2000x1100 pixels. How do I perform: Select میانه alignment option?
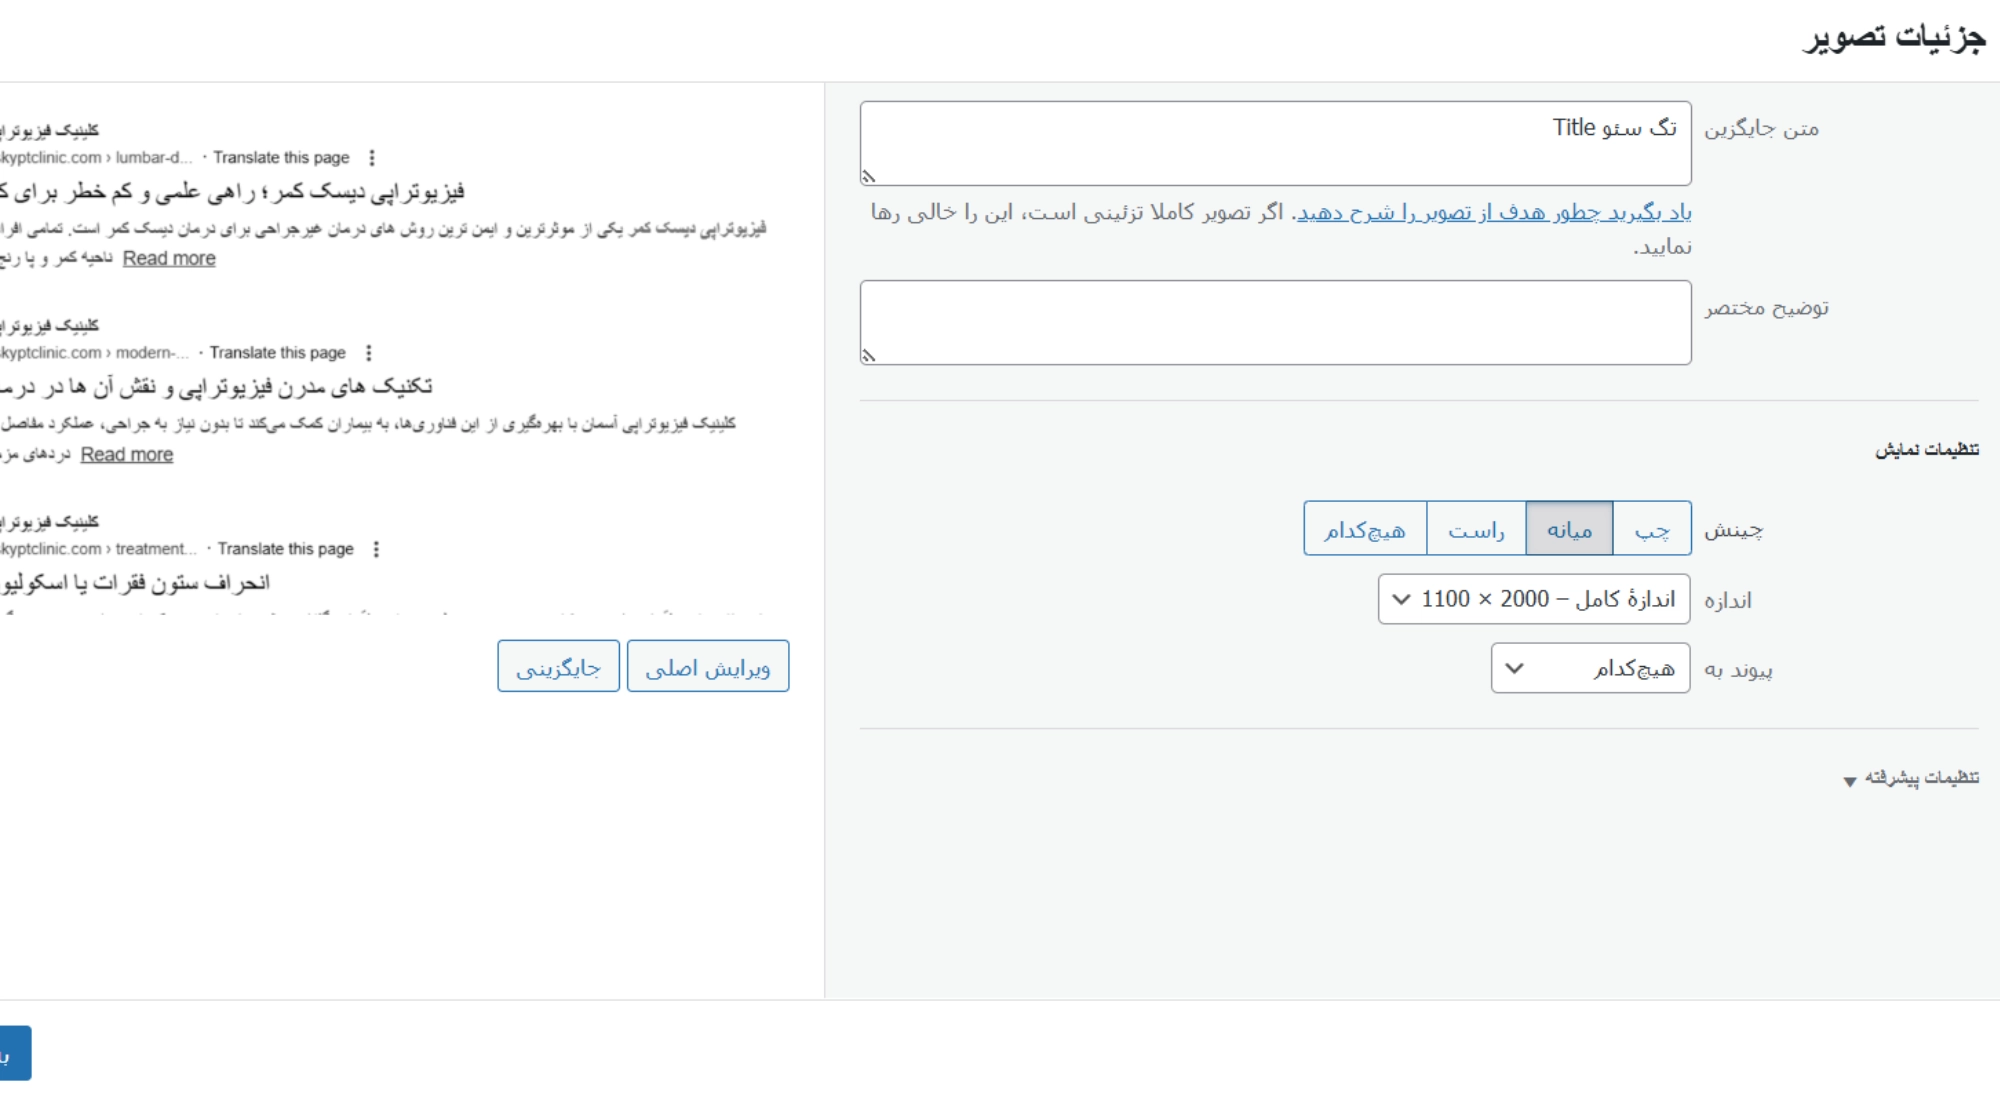coord(1570,530)
